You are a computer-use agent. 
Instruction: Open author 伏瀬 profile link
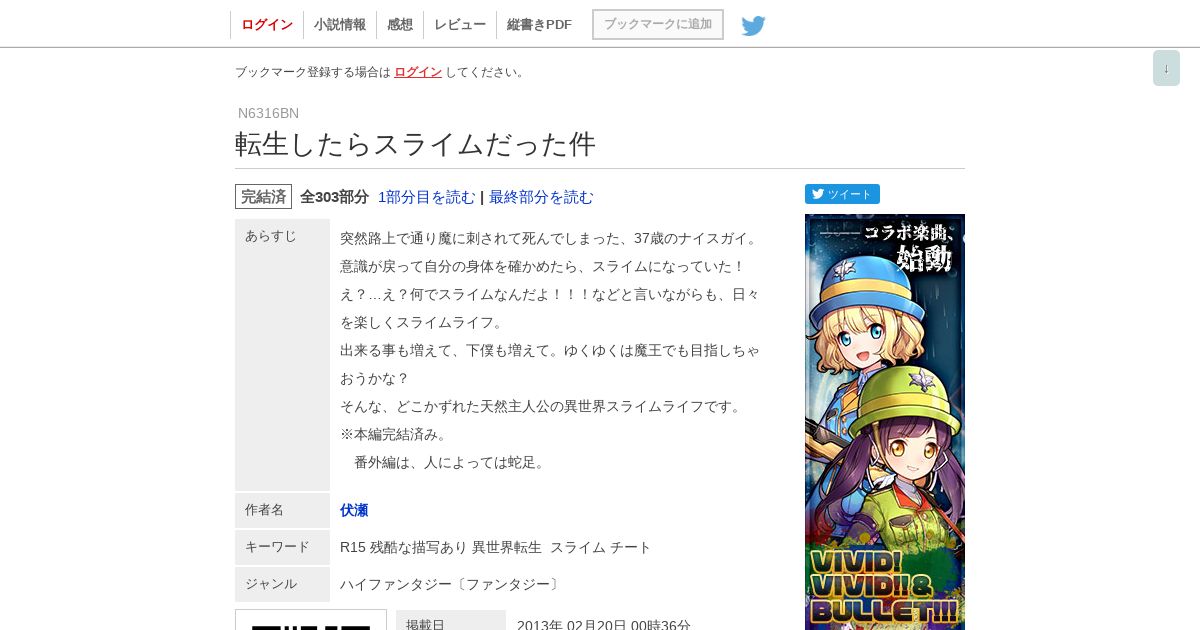pyautogui.click(x=354, y=510)
